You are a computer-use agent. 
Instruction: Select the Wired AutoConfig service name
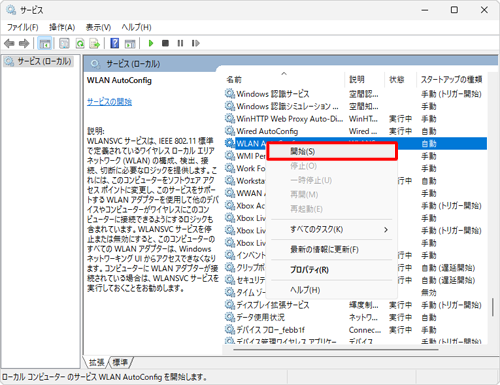pyautogui.click(x=267, y=131)
